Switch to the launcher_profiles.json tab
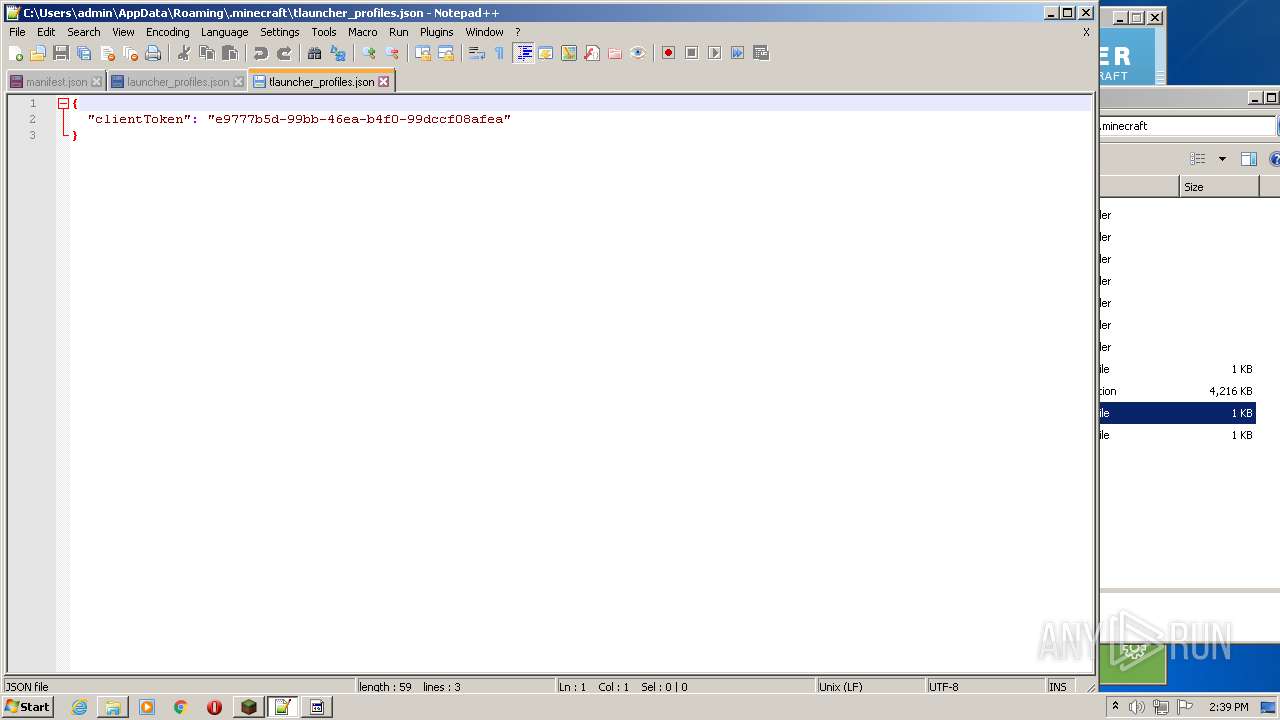1280x720 pixels. (177, 82)
